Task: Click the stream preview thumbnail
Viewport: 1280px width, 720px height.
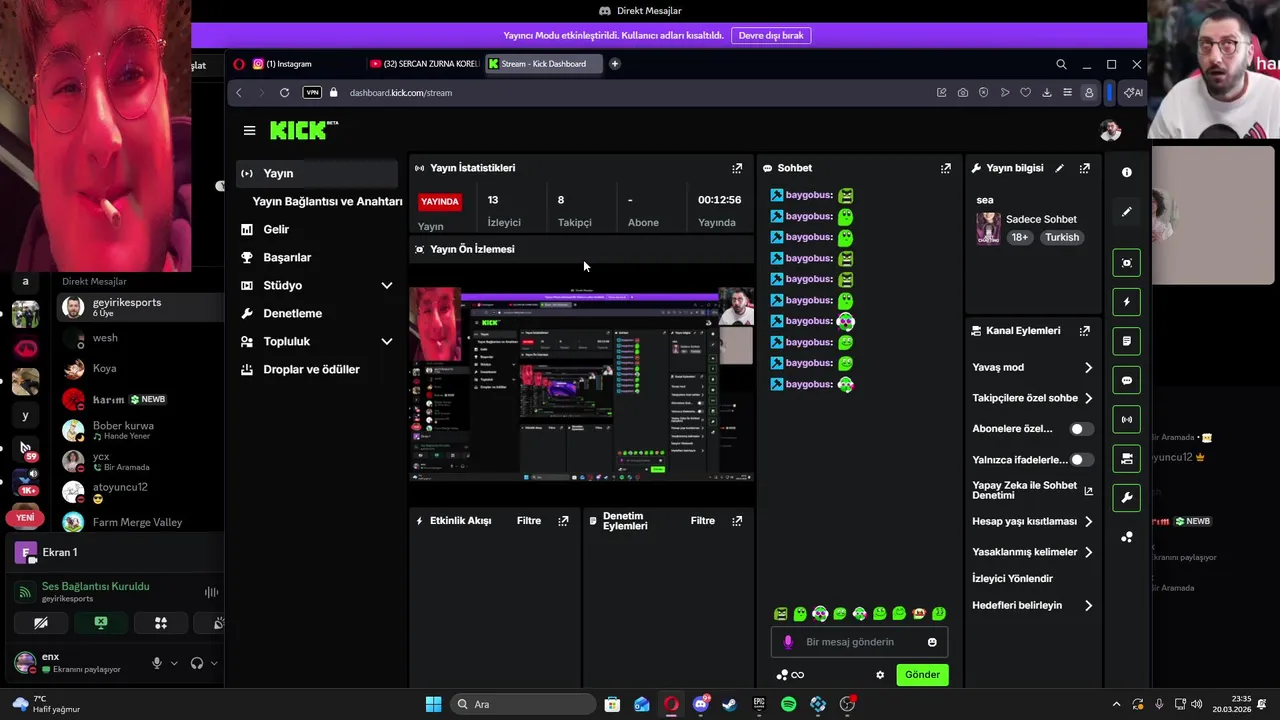Action: (x=581, y=383)
